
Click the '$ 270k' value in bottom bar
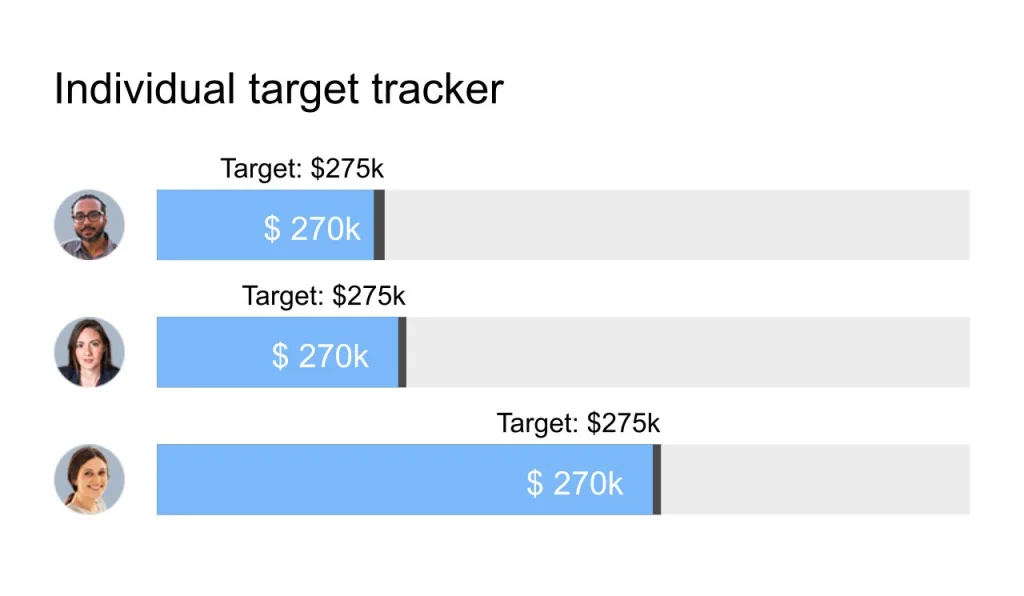pos(575,483)
